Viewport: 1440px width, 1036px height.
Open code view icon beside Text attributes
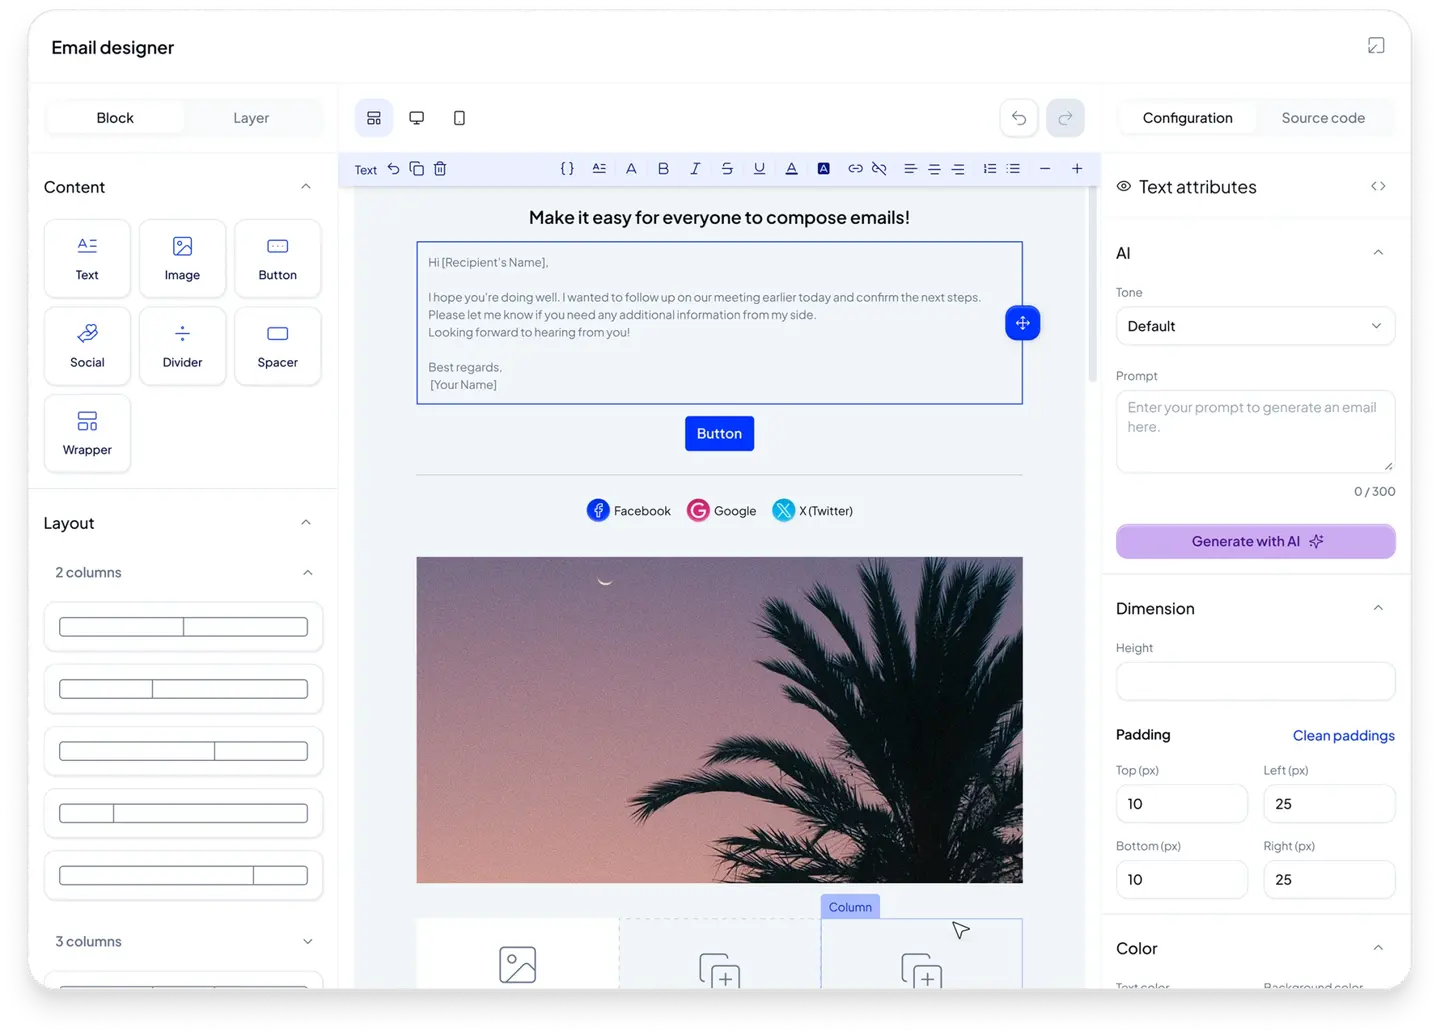(x=1378, y=187)
